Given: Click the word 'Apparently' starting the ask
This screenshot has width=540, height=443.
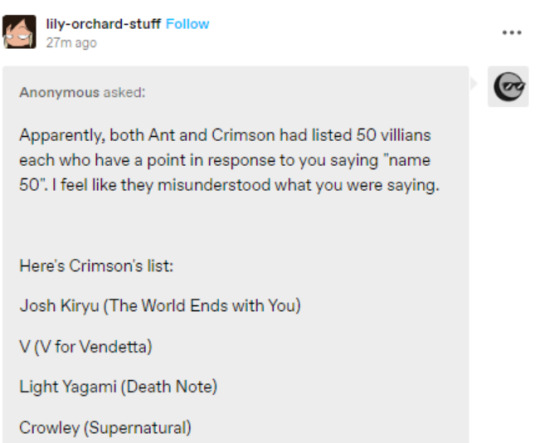Looking at the screenshot, I should pos(61,136).
